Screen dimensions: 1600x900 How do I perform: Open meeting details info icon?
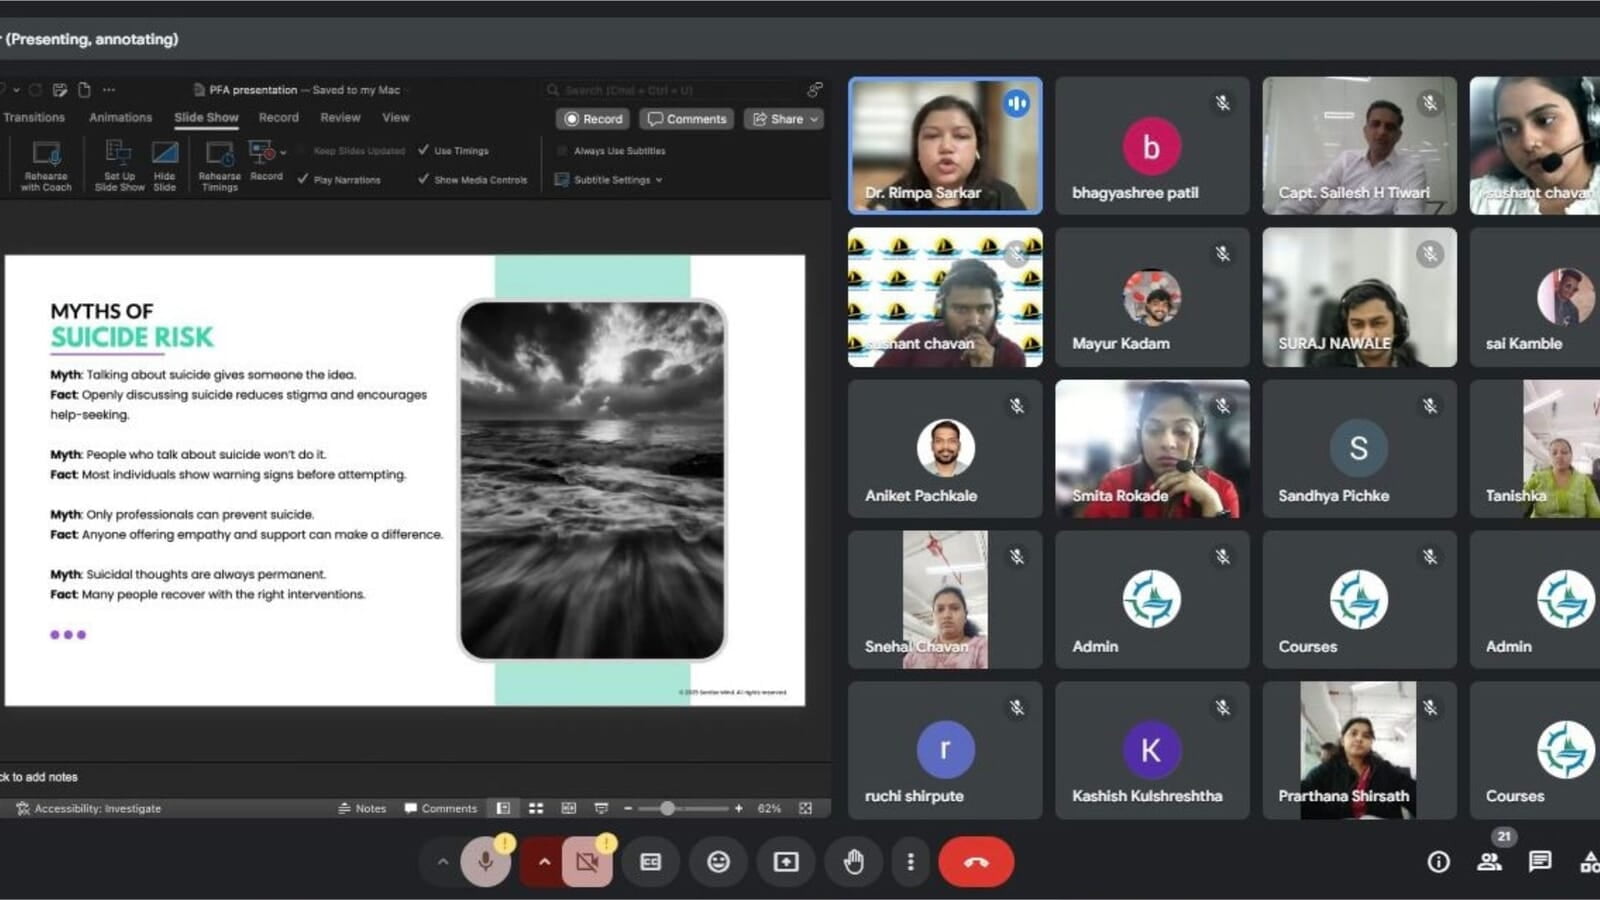point(1438,862)
